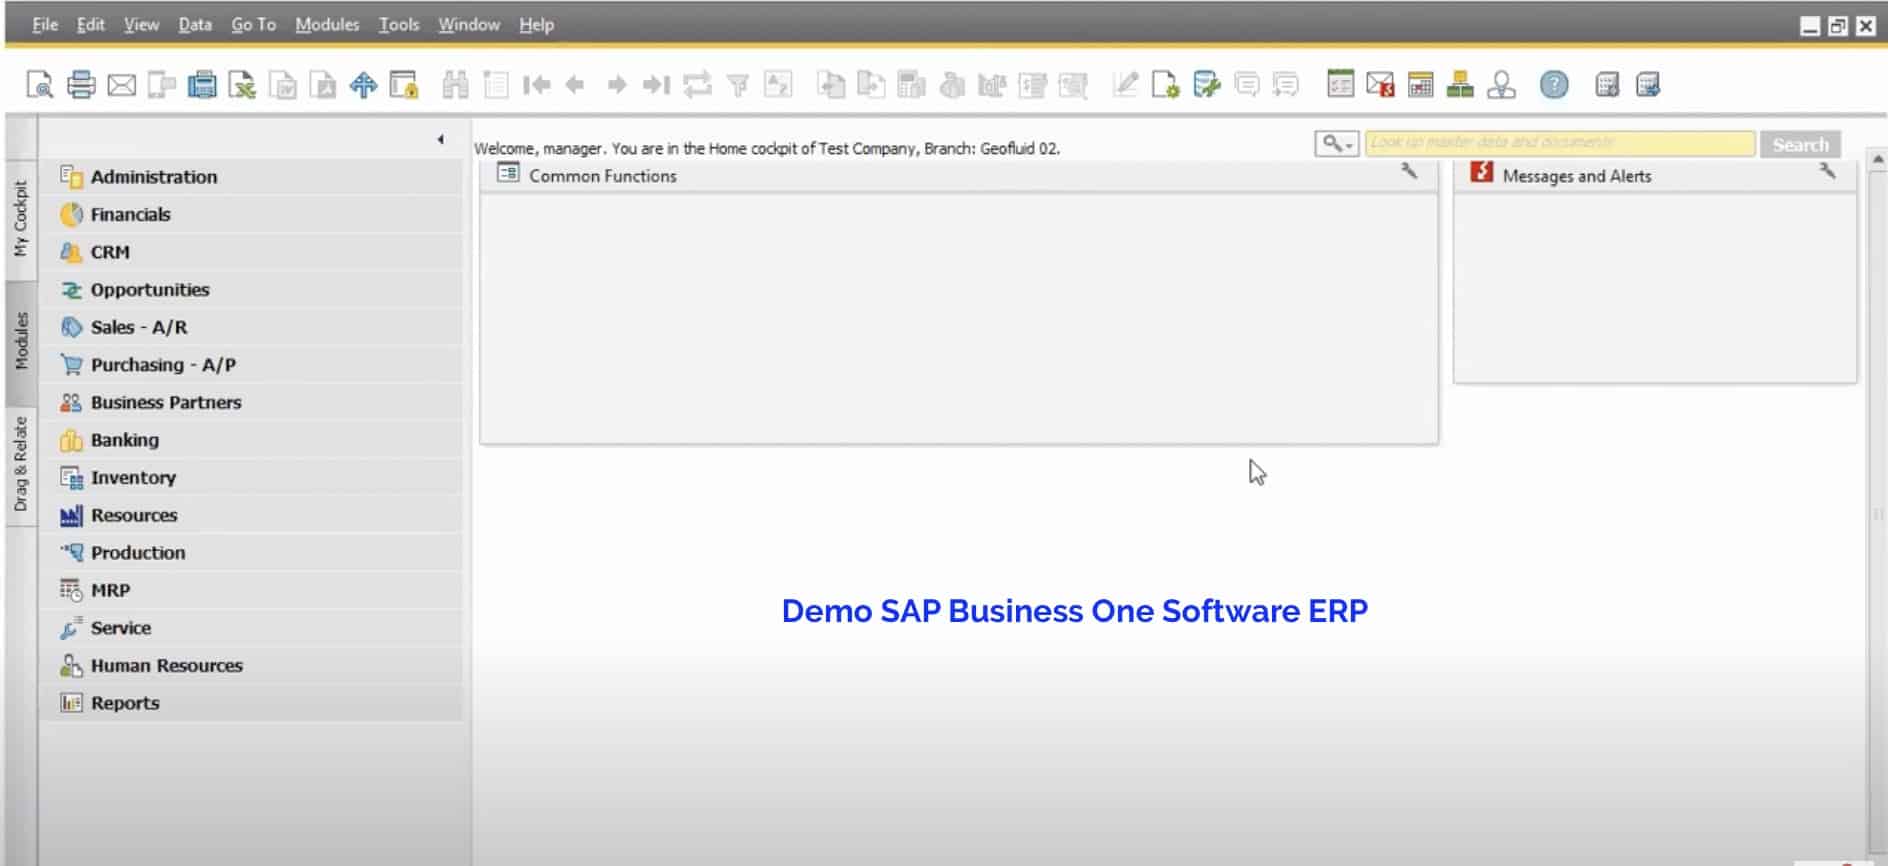Click the Previous Record arrow icon
1888x866 pixels.
(x=575, y=85)
